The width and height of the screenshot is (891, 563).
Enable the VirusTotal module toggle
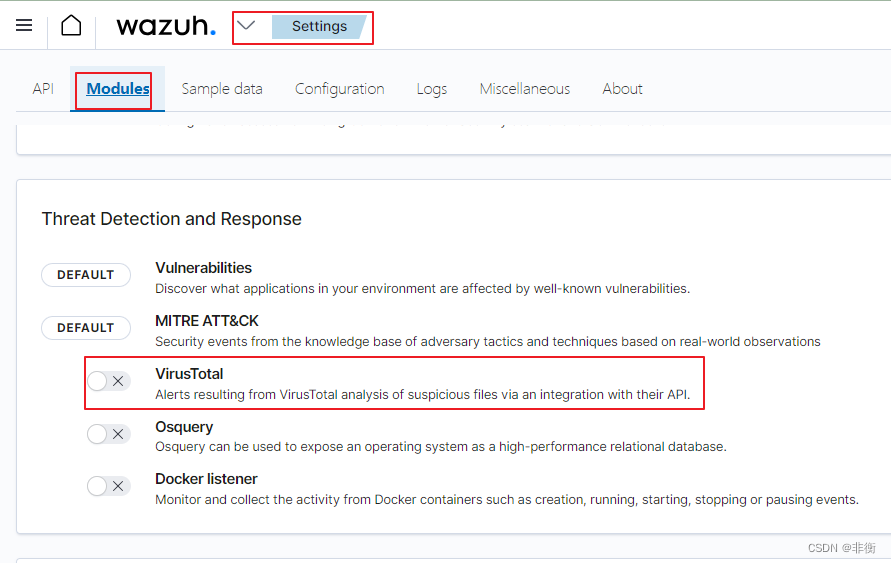point(109,381)
